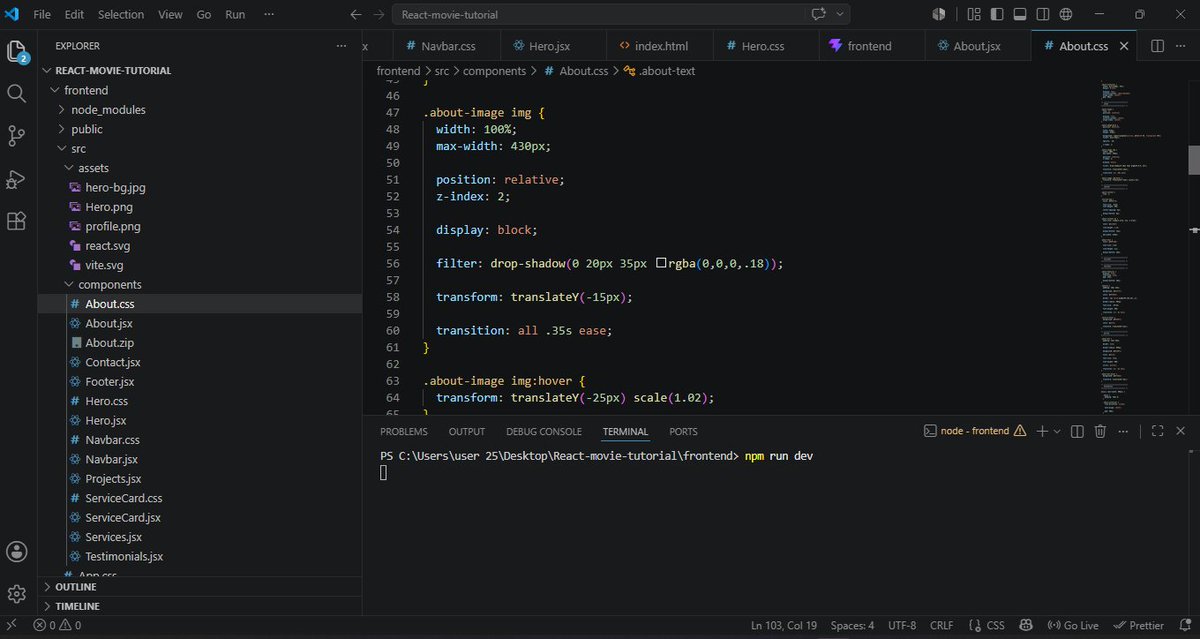Open launch profile dropdown beside plus
The image size is (1200, 639).
[1058, 431]
